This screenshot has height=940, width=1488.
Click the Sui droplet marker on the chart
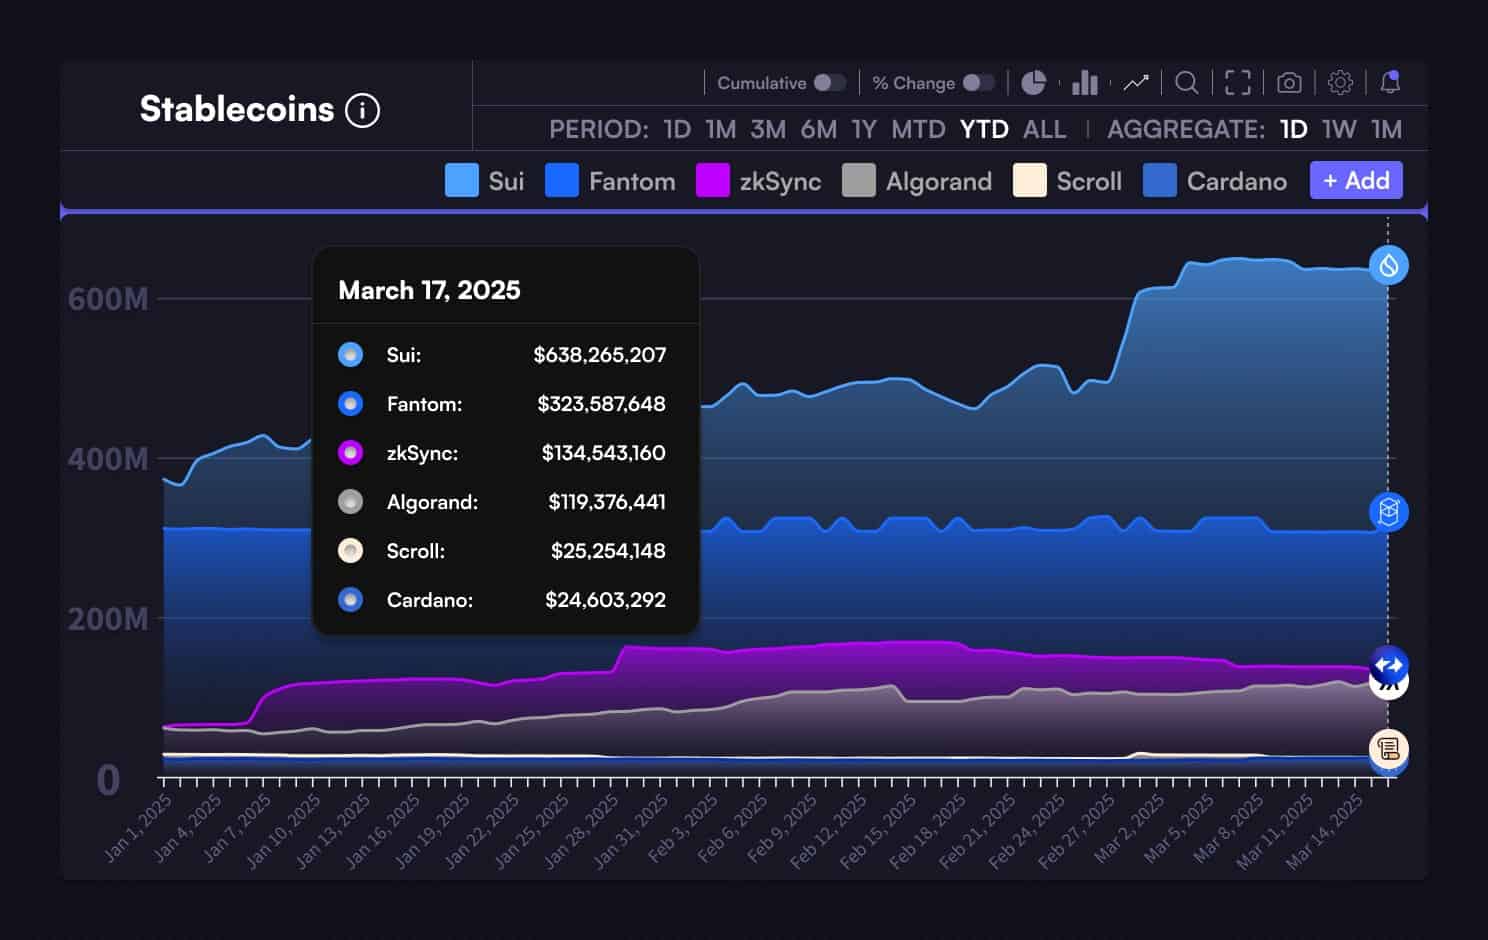(x=1388, y=265)
